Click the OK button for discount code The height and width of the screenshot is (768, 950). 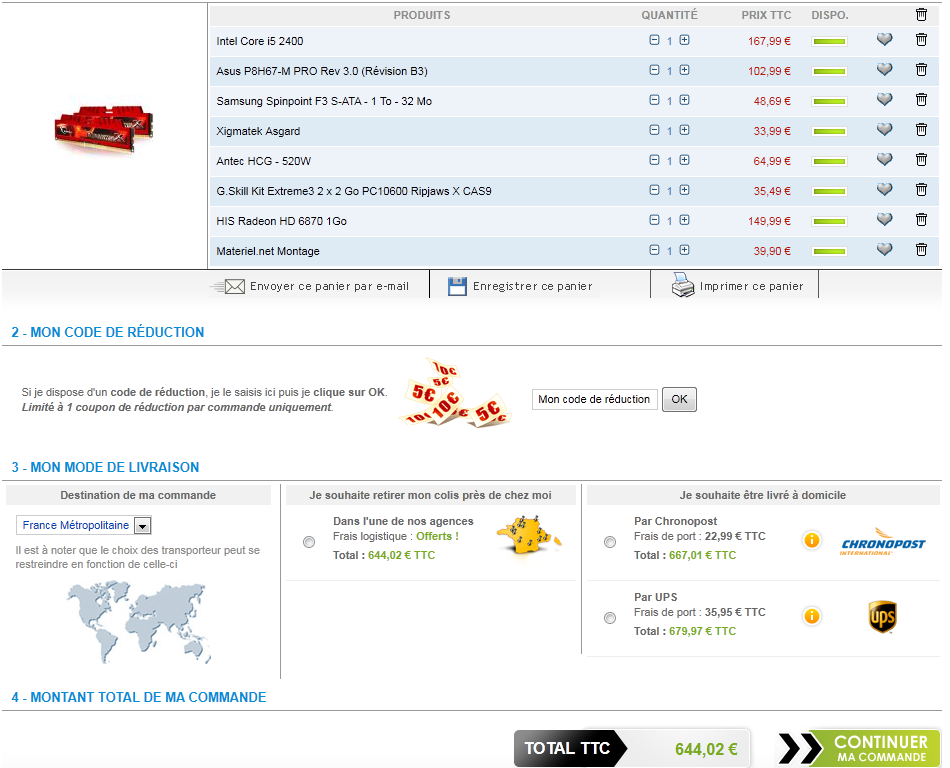[679, 400]
